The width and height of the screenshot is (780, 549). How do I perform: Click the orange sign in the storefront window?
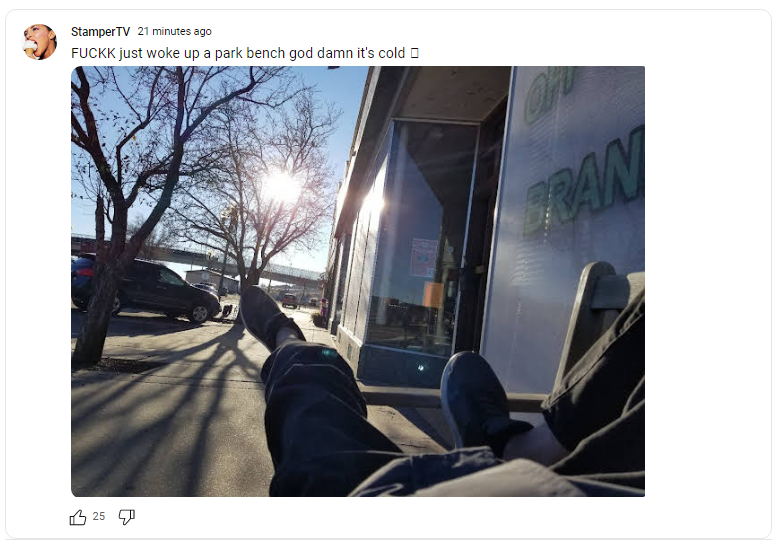[432, 295]
